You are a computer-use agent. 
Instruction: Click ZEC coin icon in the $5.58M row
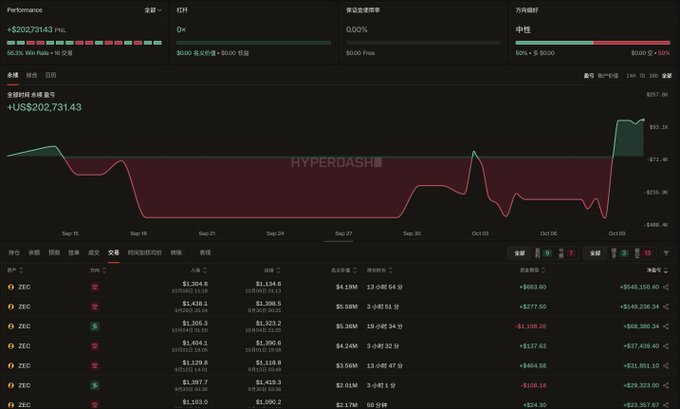coord(11,307)
